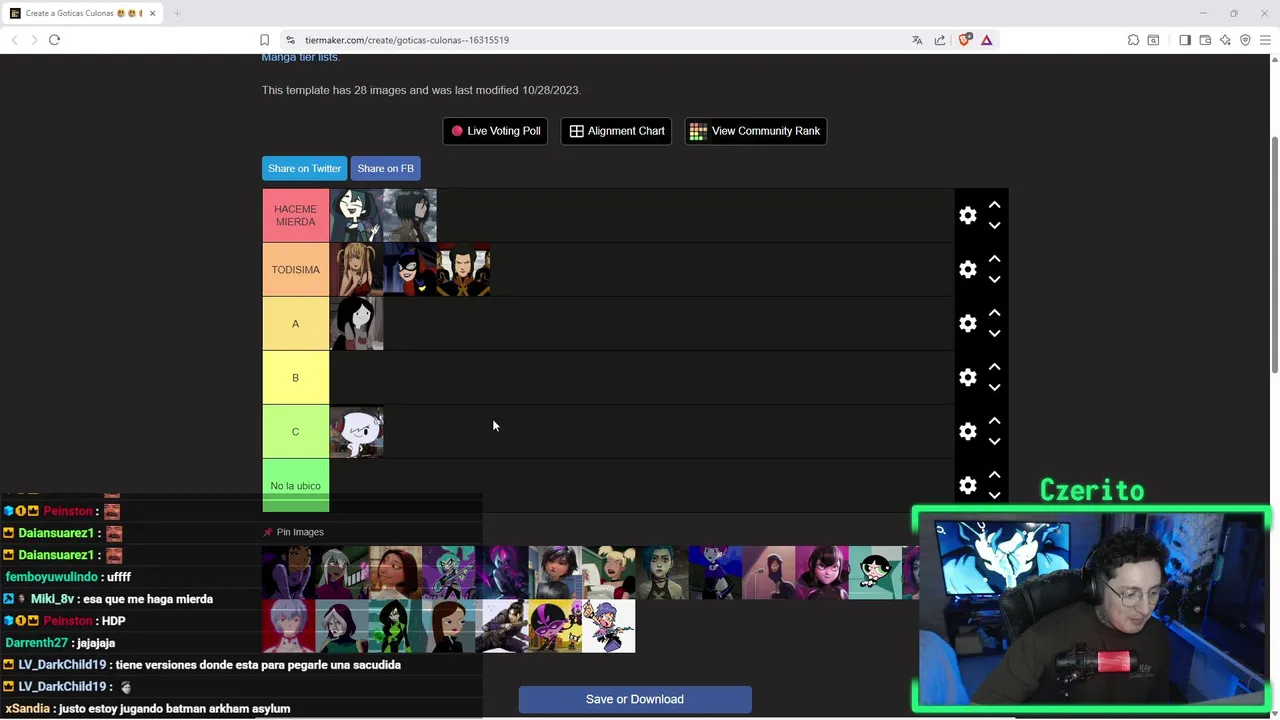Select the yellow A tier label
The height and width of the screenshot is (720, 1280).
tap(295, 323)
